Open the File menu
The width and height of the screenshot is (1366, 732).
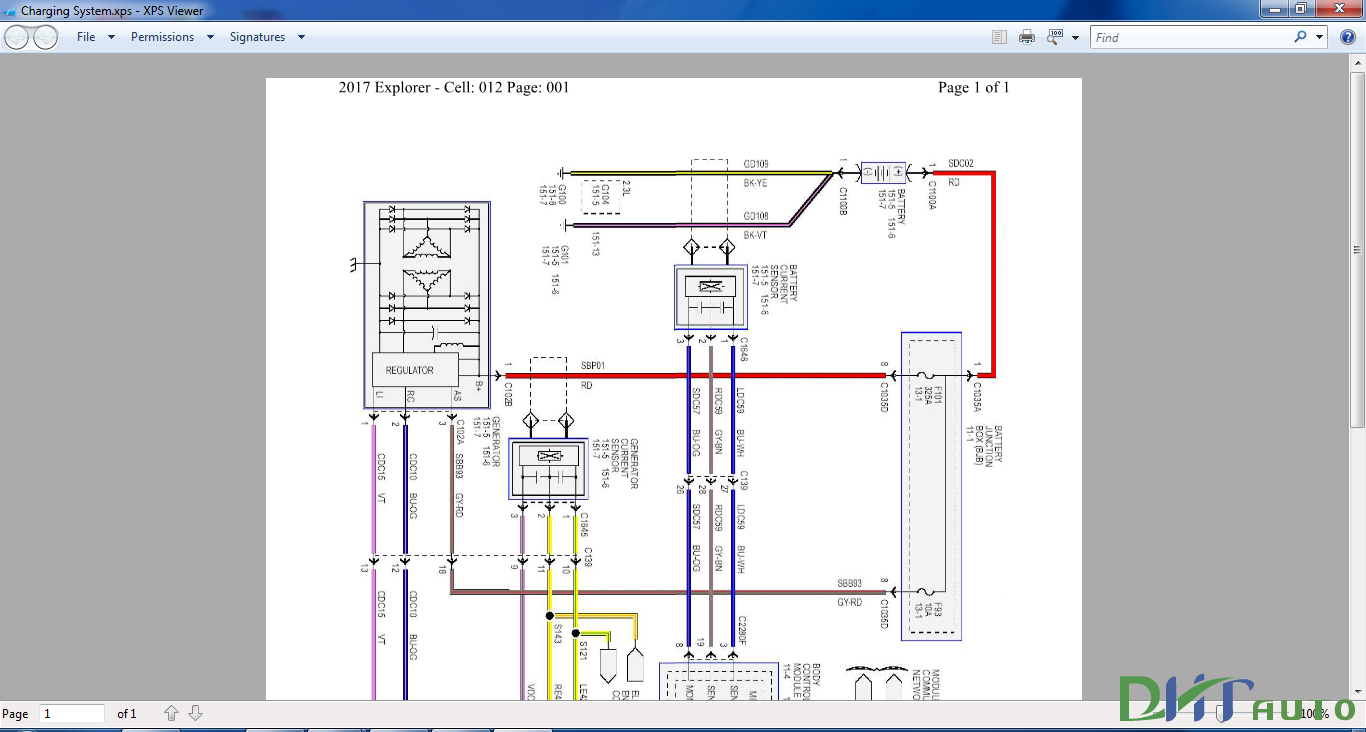pyautogui.click(x=86, y=37)
